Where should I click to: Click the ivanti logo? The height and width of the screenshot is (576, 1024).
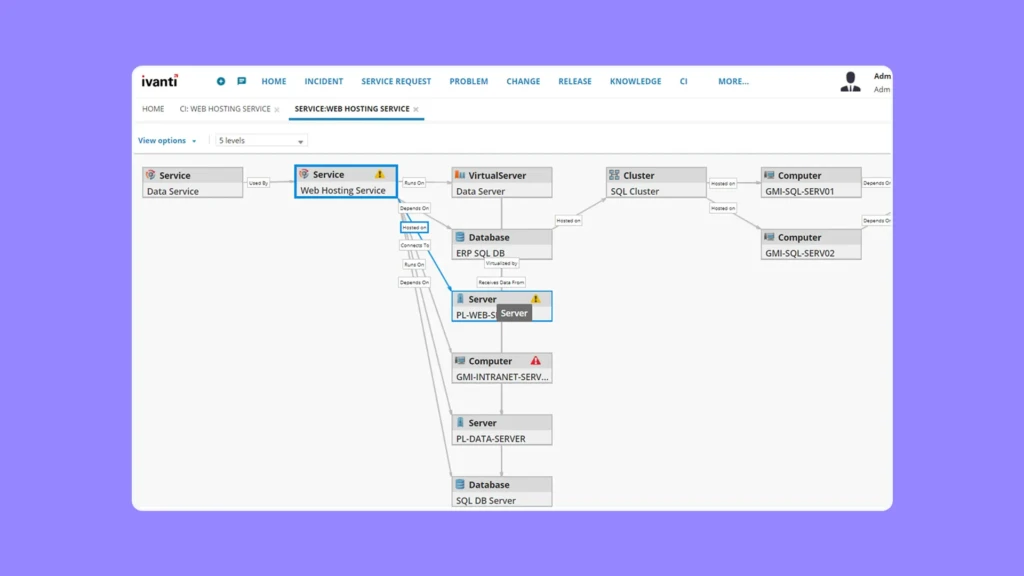tap(160, 81)
